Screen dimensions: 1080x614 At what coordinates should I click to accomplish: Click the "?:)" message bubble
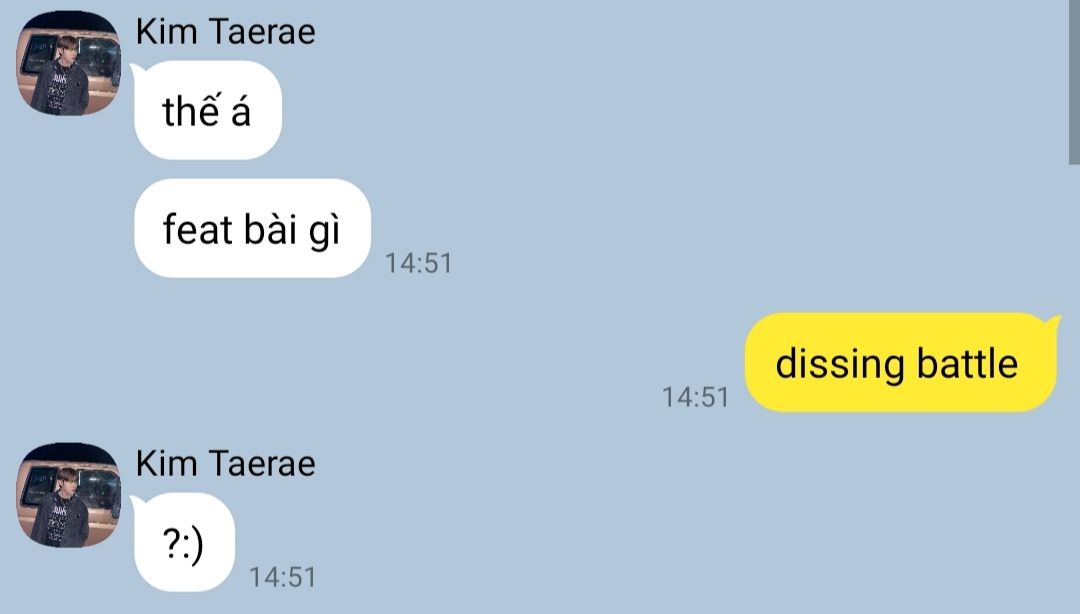pos(184,542)
